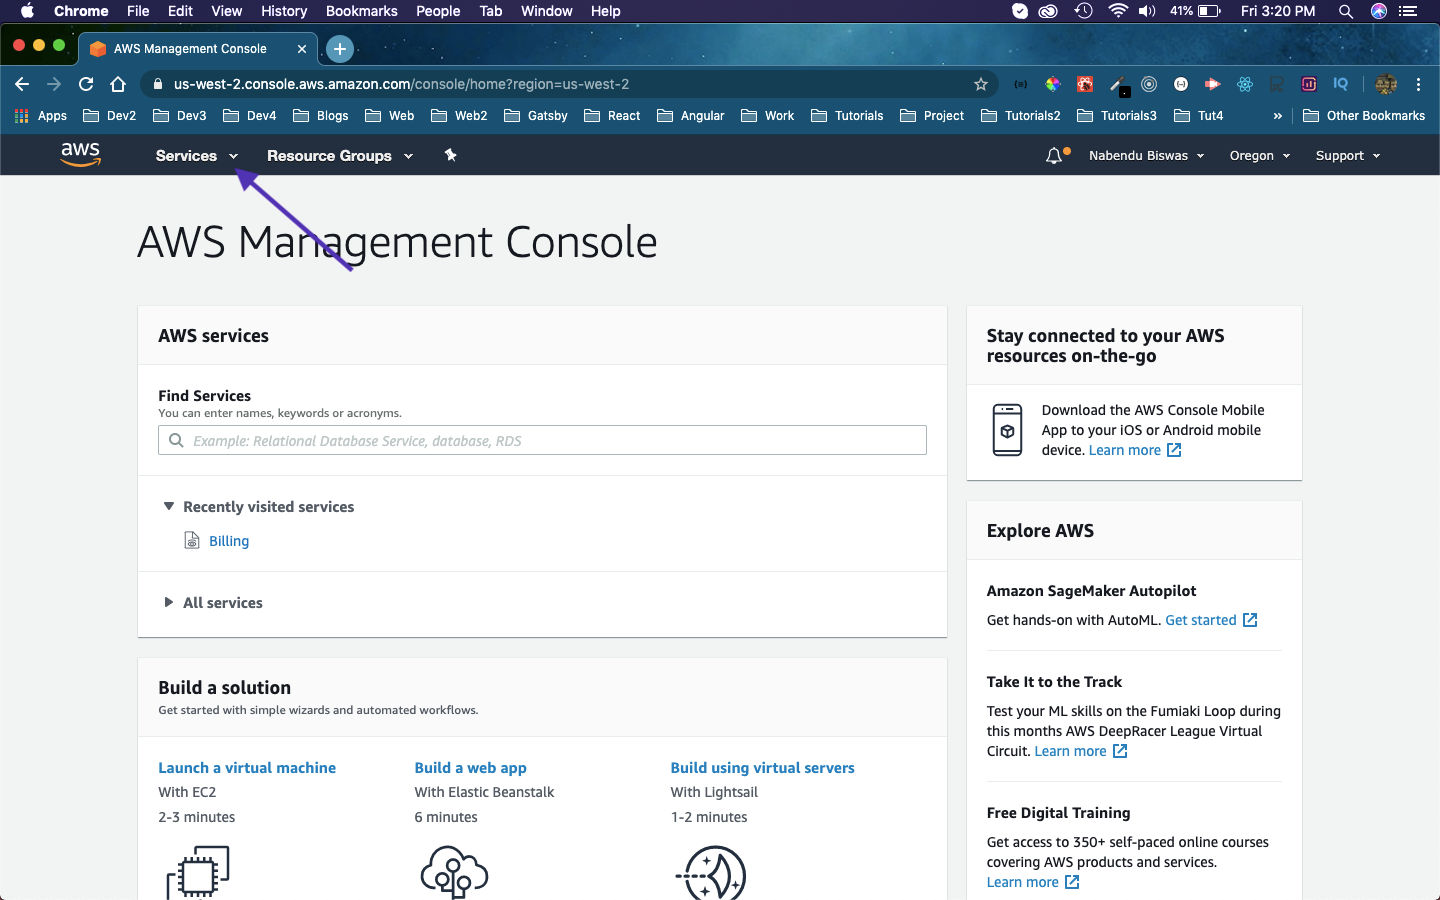Open the Support dropdown
1440x900 pixels.
(x=1348, y=156)
